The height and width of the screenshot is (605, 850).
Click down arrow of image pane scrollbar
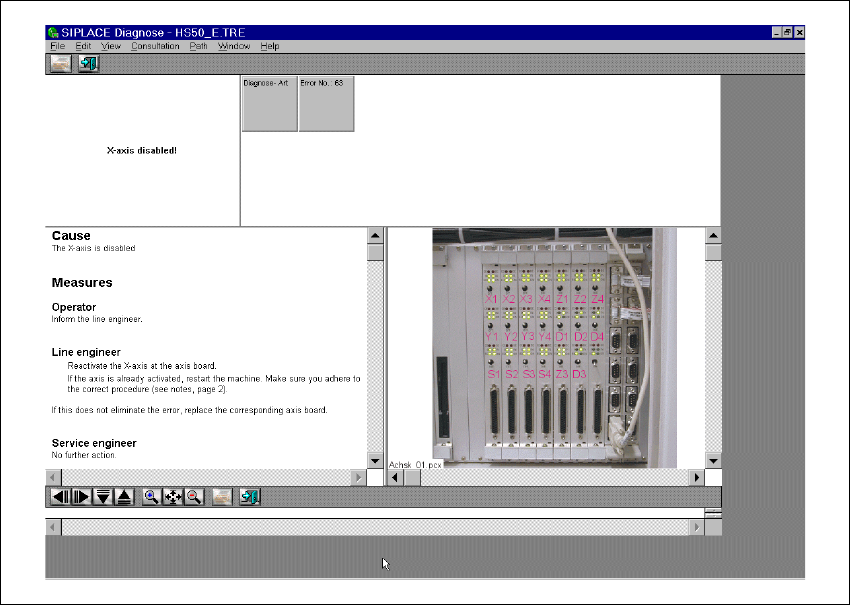(713, 461)
